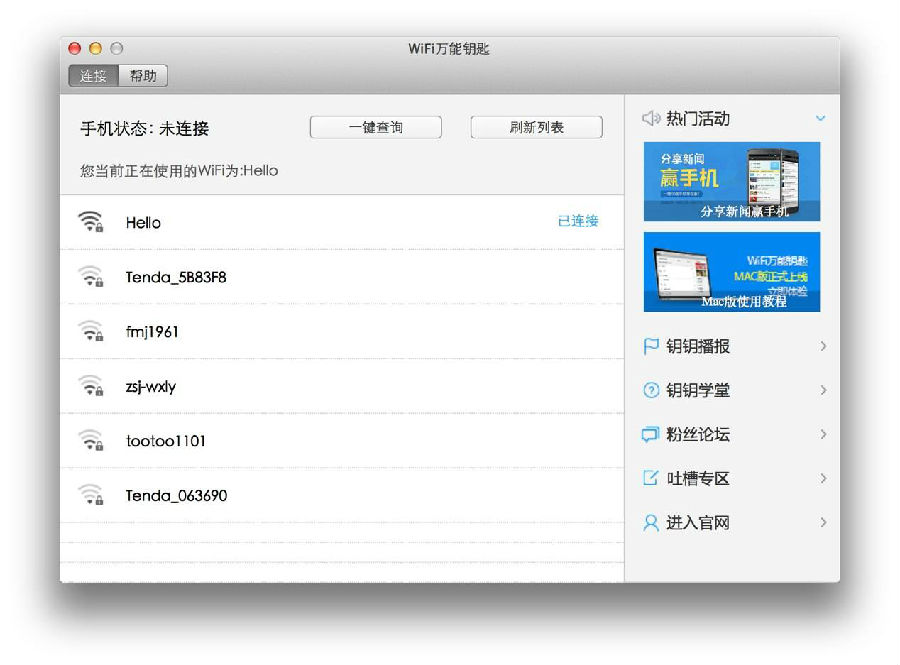
Task: Click the lock badge on fmj1961's signal icon
Action: click(x=102, y=335)
